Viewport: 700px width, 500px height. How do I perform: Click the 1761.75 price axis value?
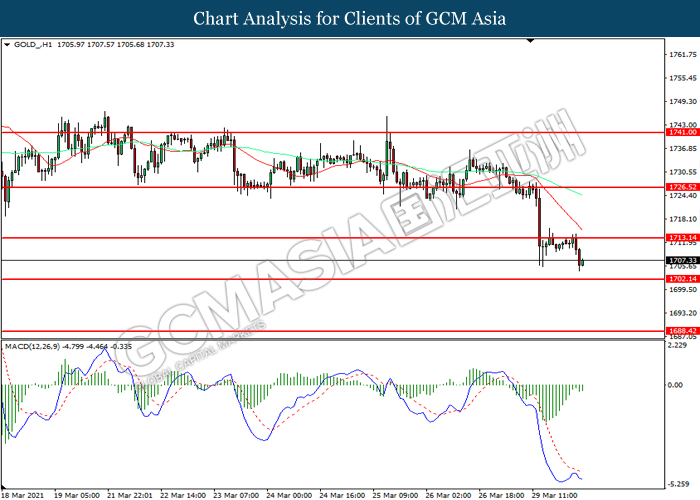(683, 54)
